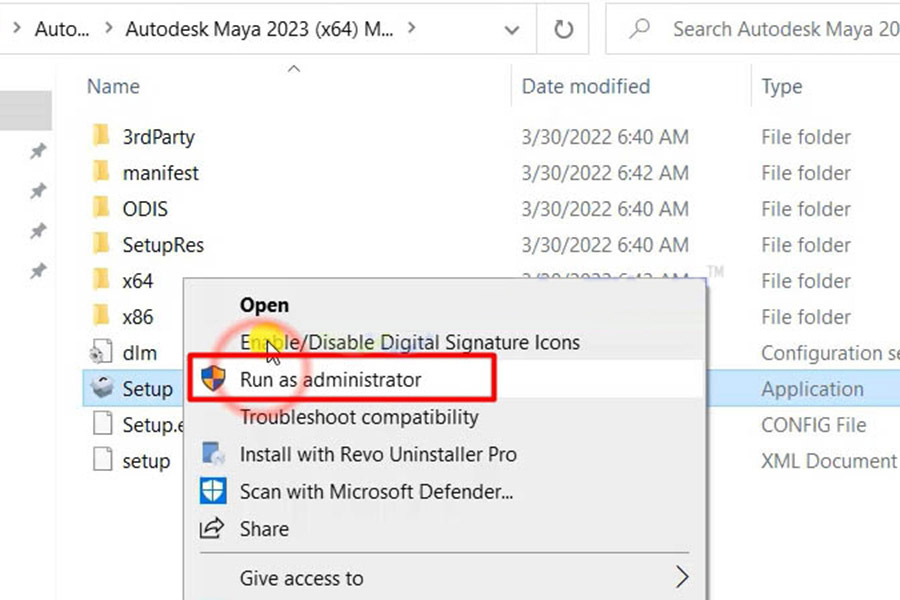Sort by the Name column header
900x600 pixels.
point(113,87)
